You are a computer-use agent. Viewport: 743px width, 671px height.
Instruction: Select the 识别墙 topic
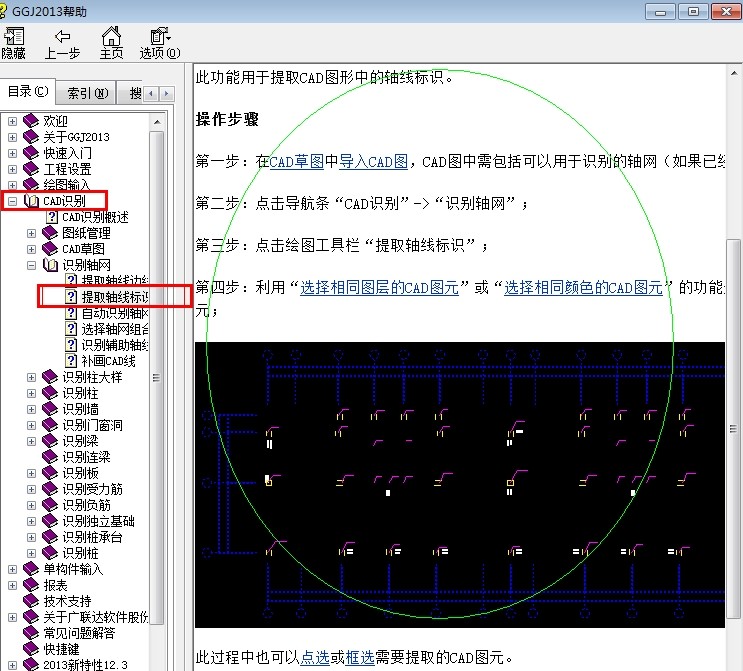tap(81, 409)
